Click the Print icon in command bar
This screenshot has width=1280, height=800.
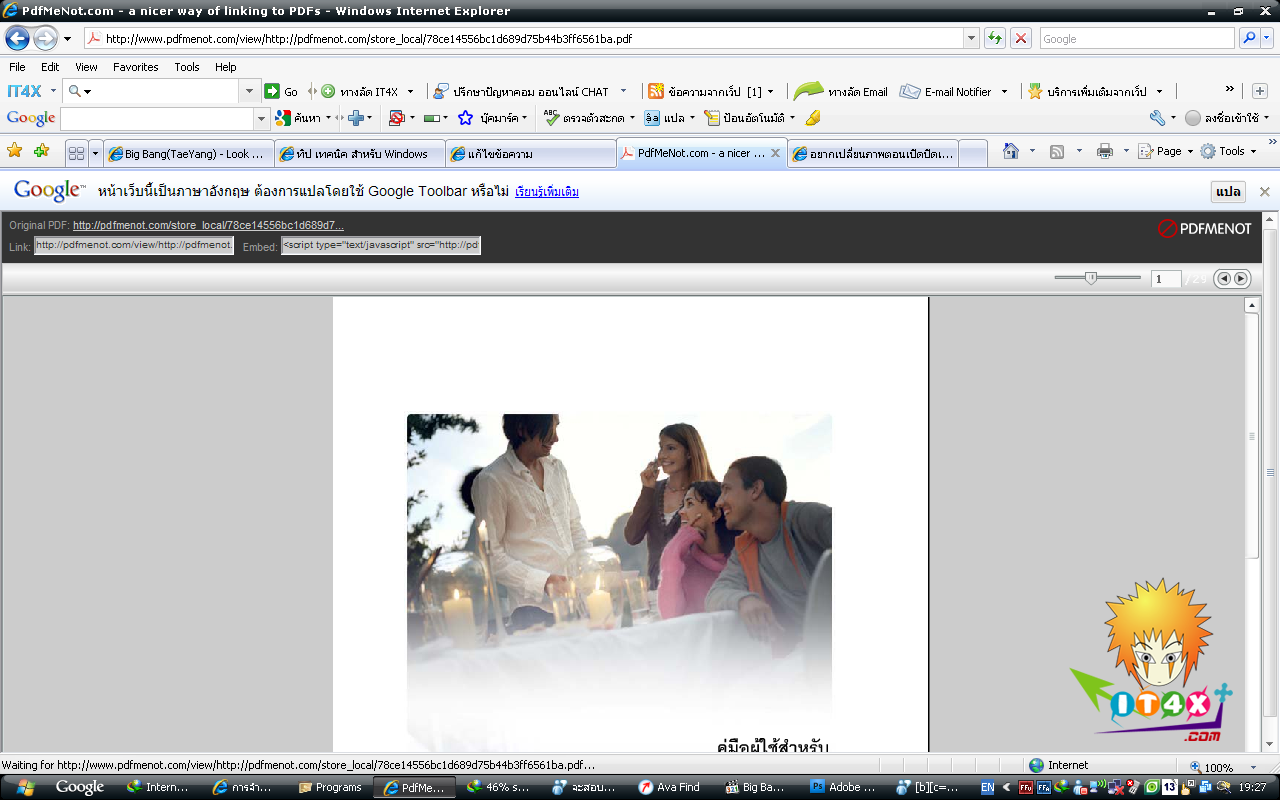pyautogui.click(x=1105, y=151)
